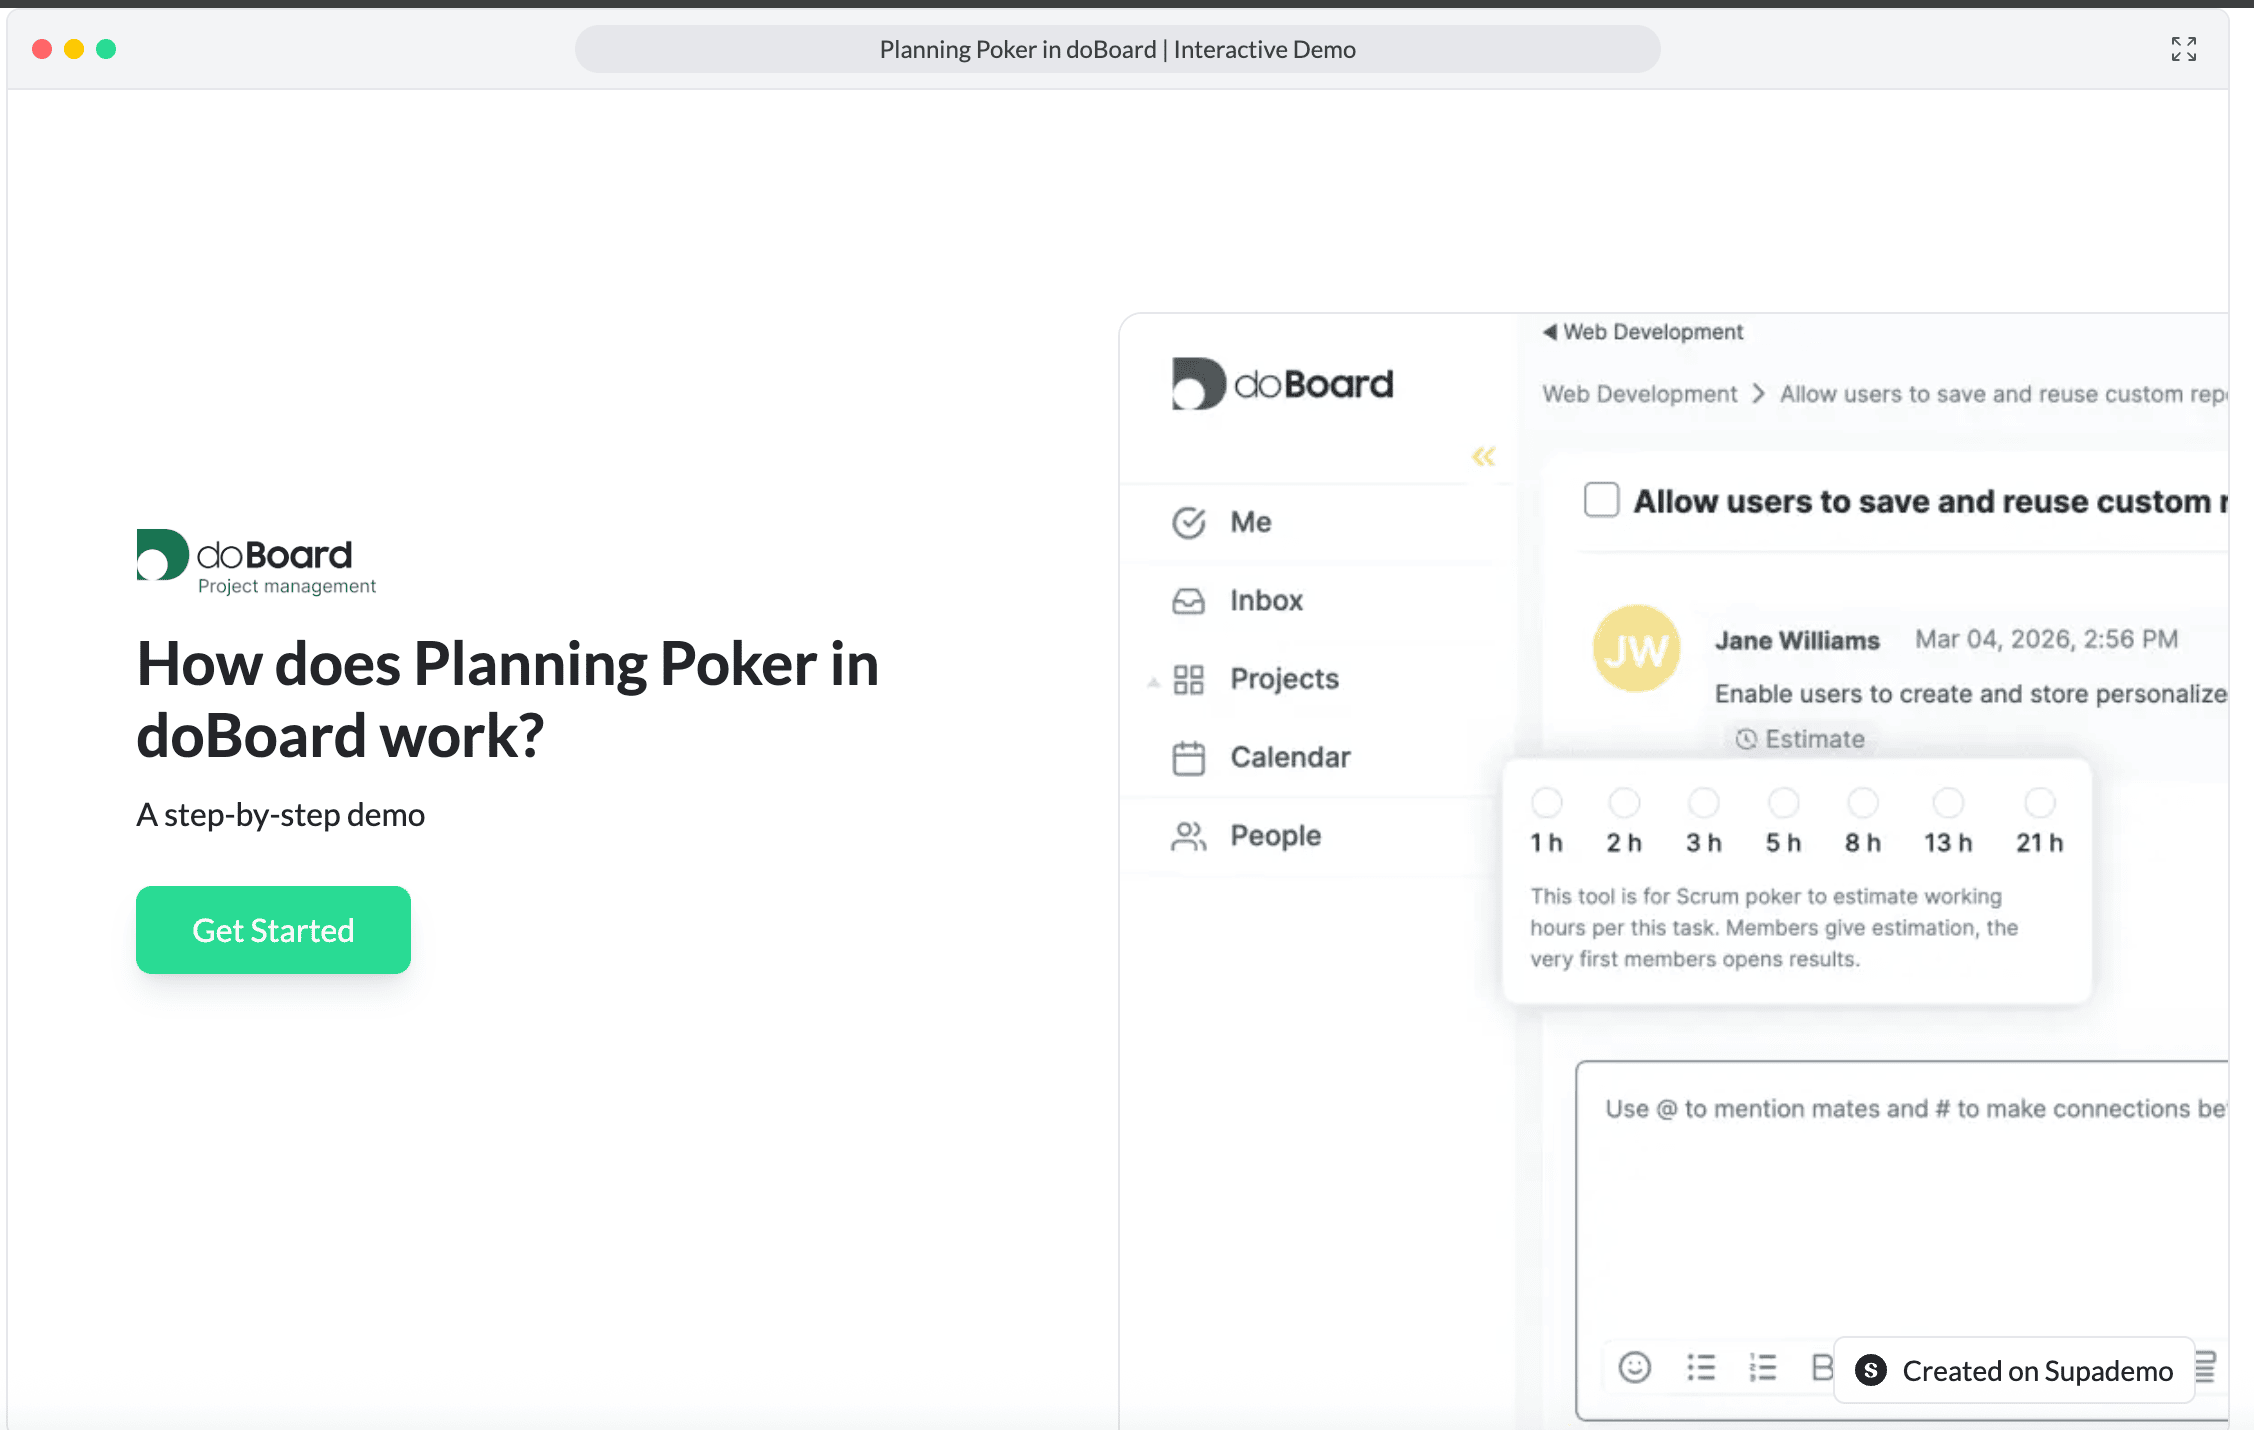Click Jane Williams author name
Screen dimensions: 2254x1430
coord(1797,640)
